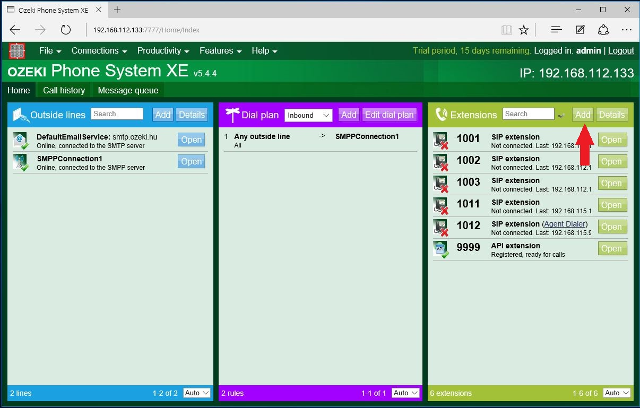Click the SMPPConnection1 outside line icon
The height and width of the screenshot is (408, 640).
click(20, 162)
